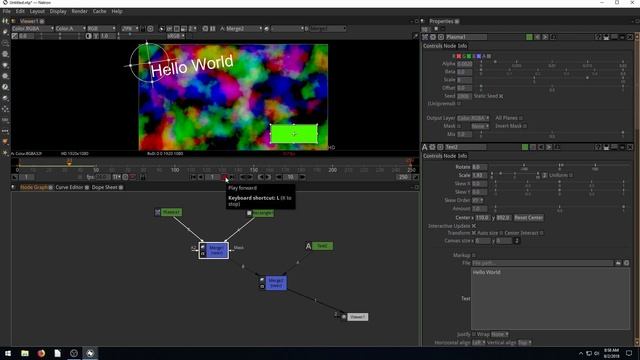
Task: Open Plasma1 panel settings gear icon
Action: [x=433, y=37]
